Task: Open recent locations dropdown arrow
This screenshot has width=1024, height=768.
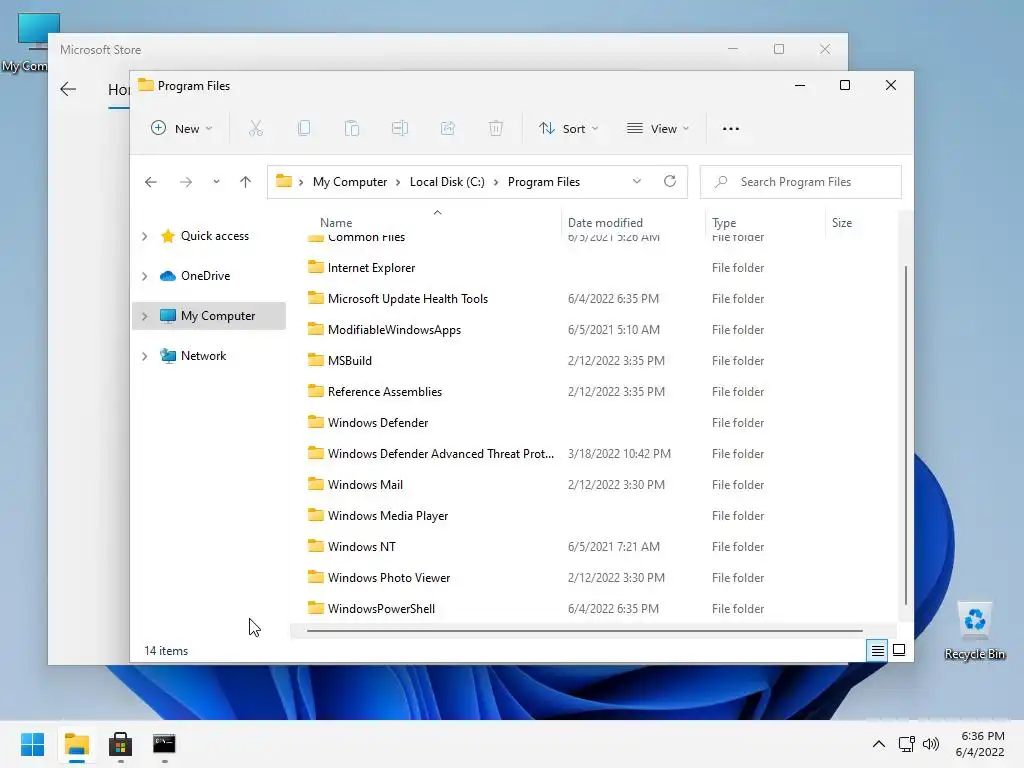Action: click(x=216, y=182)
